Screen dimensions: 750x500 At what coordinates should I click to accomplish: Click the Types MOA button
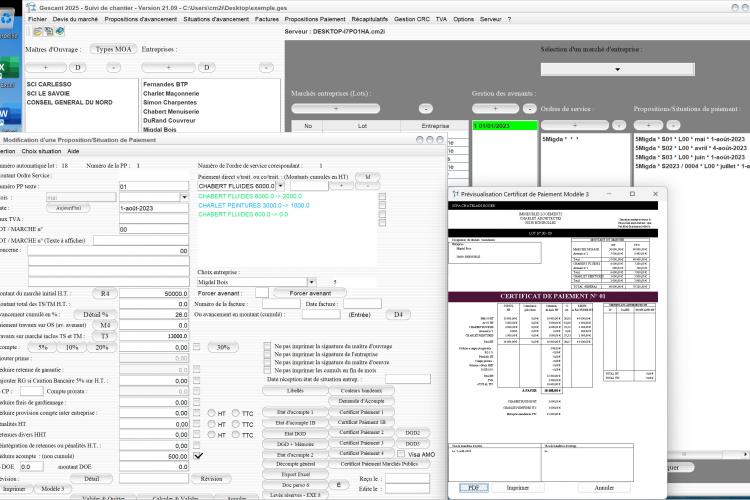[x=113, y=49]
